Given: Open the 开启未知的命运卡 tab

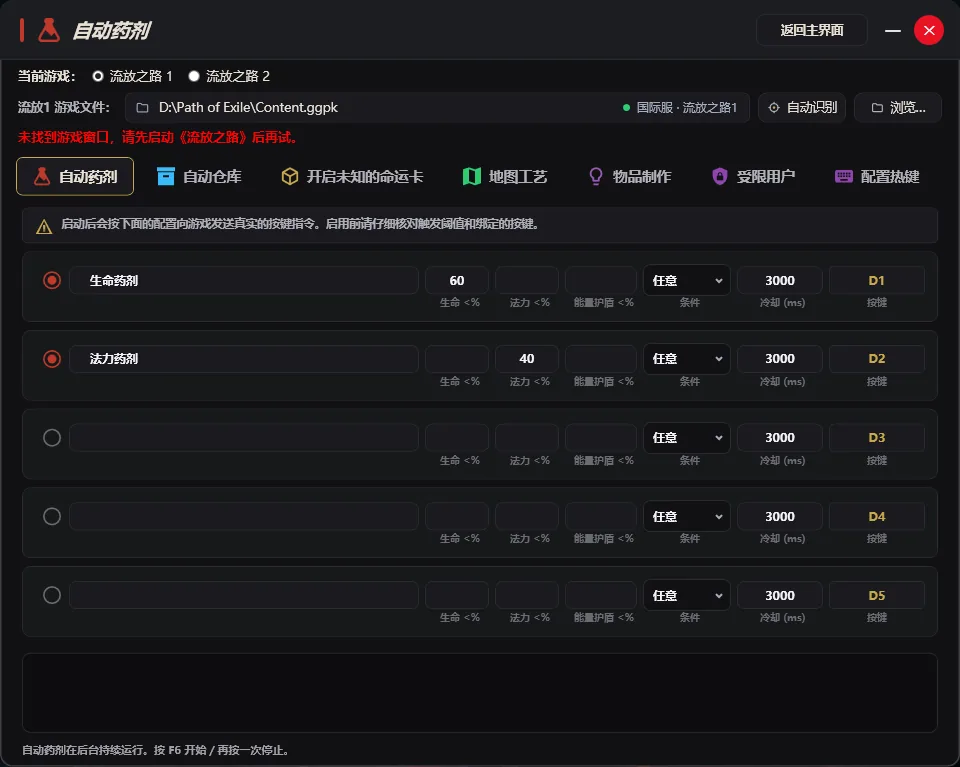Looking at the screenshot, I should [352, 177].
